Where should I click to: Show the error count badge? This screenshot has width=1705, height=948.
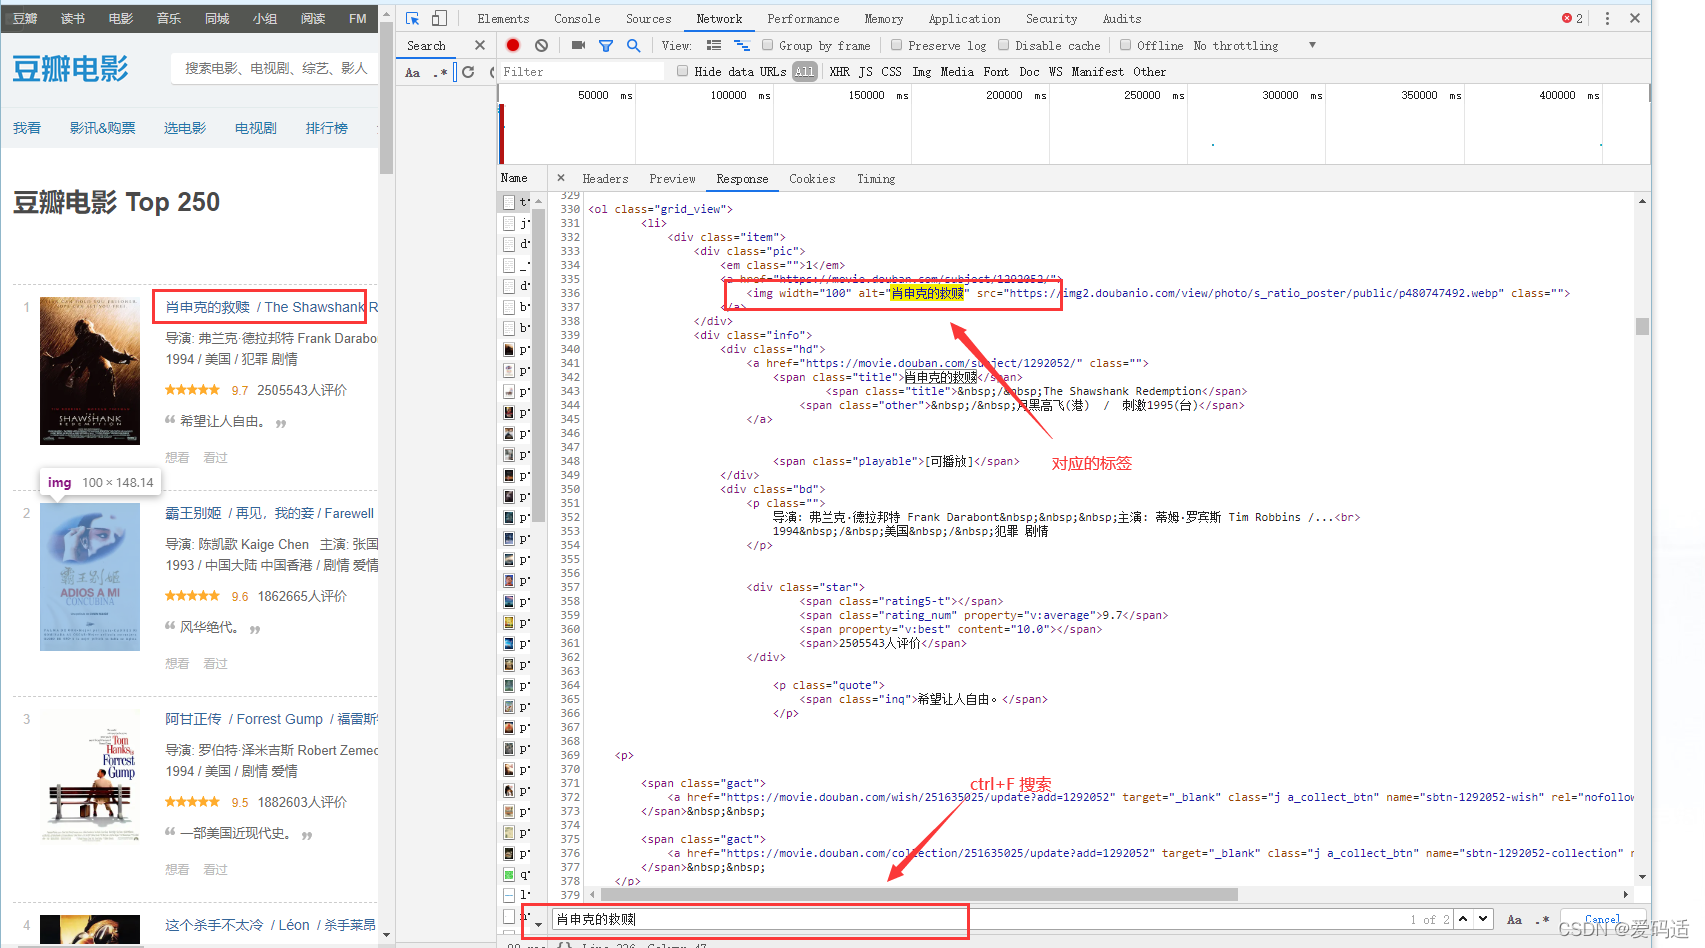click(x=1572, y=18)
